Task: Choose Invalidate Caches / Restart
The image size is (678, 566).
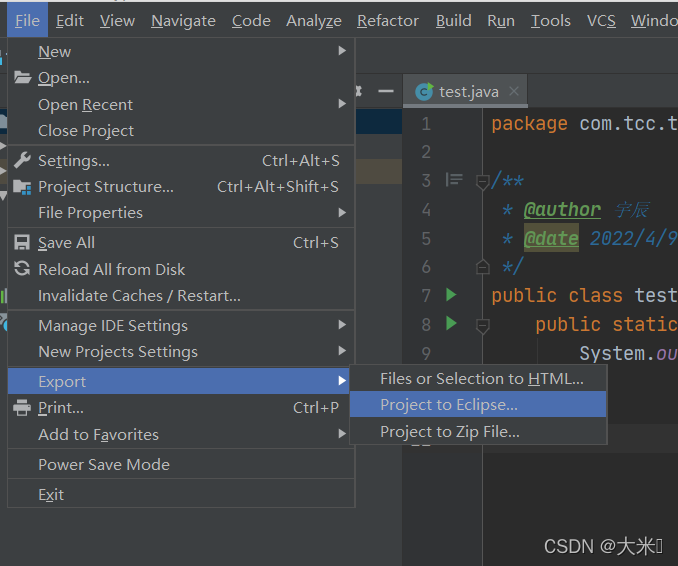Action: pyautogui.click(x=139, y=296)
